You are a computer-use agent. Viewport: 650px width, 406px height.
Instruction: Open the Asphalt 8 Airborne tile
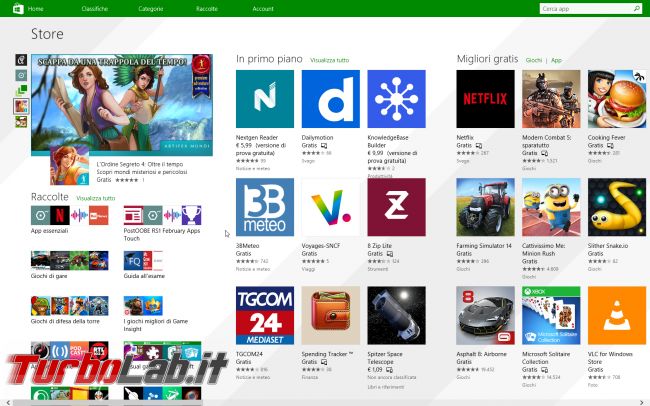point(485,315)
